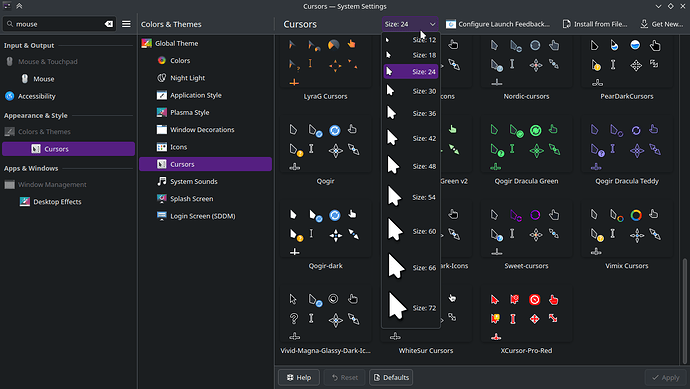
Task: Open Night Light settings icon
Action: coord(161,78)
